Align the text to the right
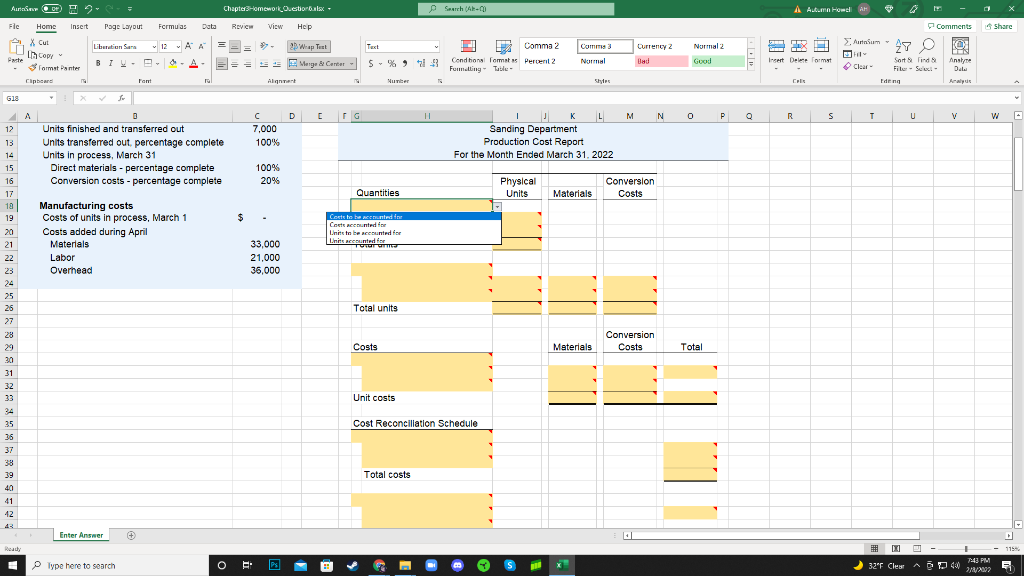The width and height of the screenshot is (1024, 576). (248, 63)
